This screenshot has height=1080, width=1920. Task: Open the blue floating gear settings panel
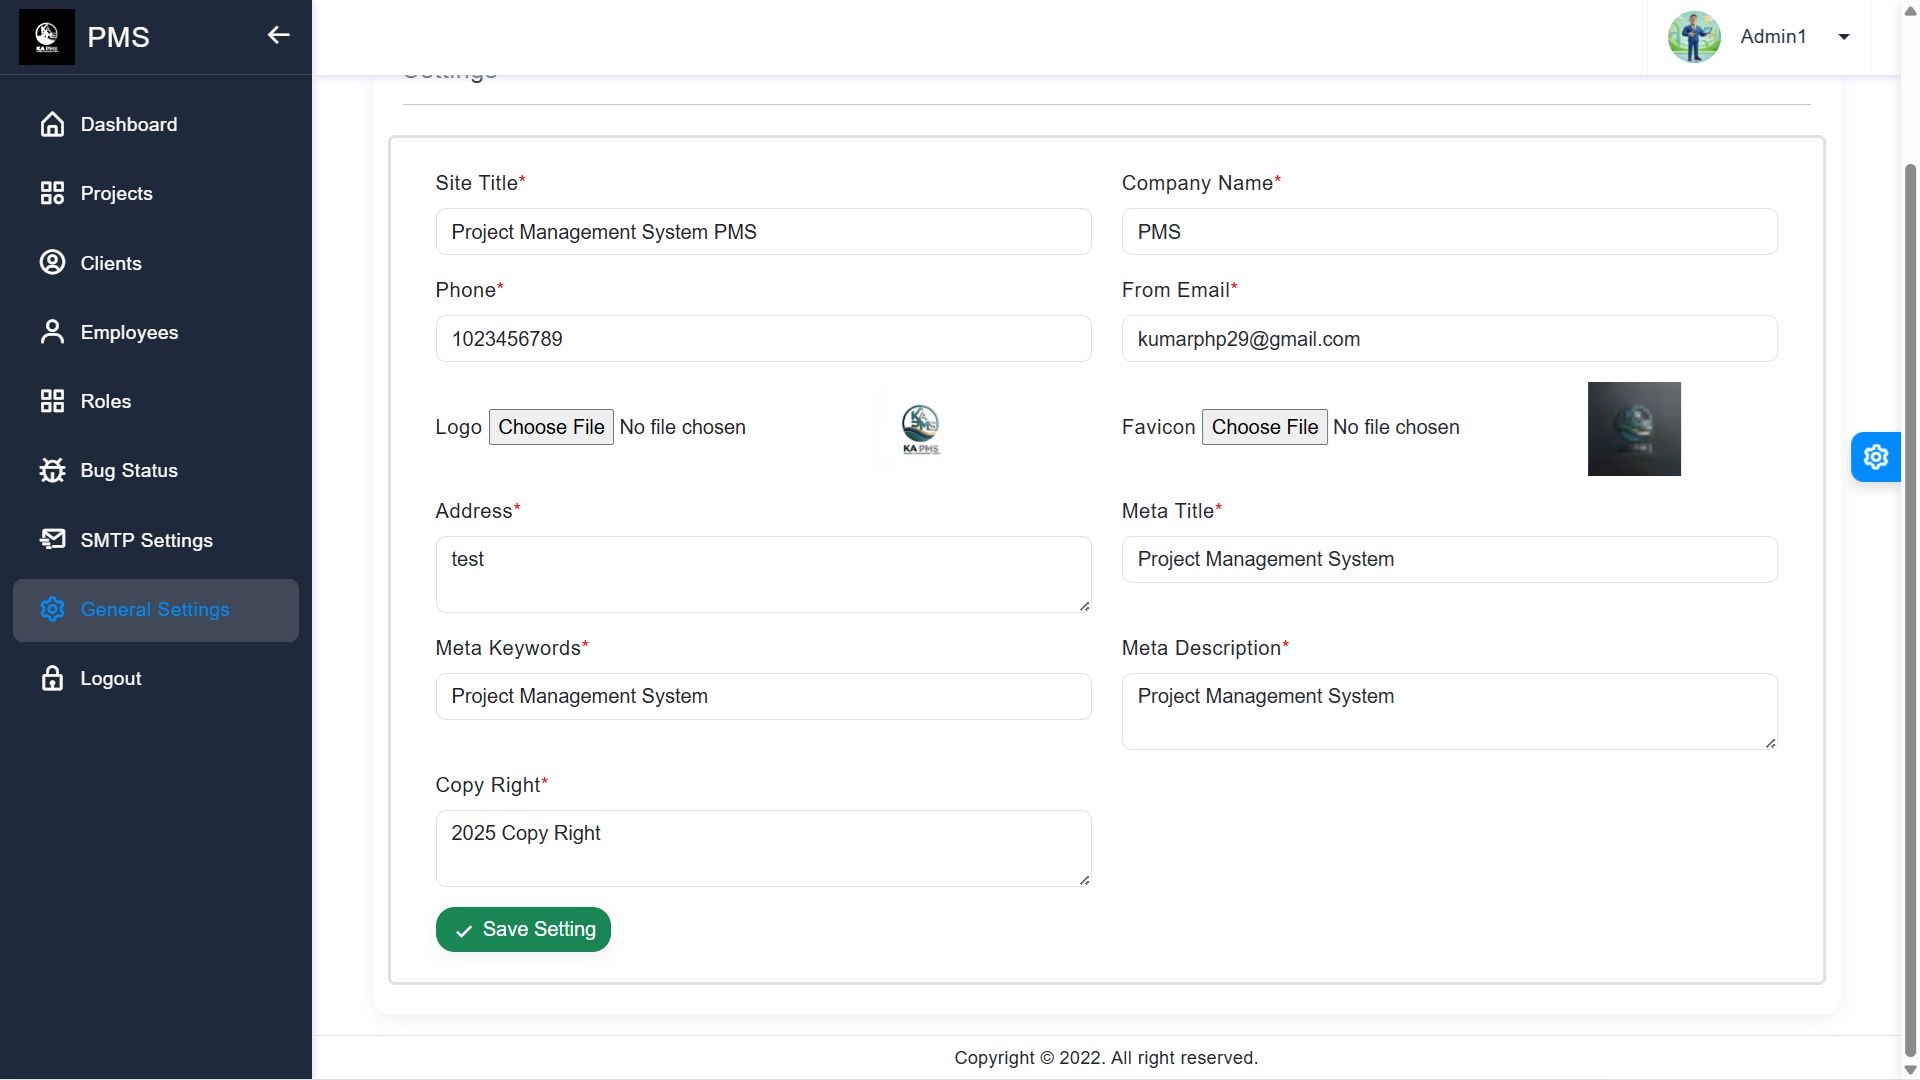click(1875, 457)
